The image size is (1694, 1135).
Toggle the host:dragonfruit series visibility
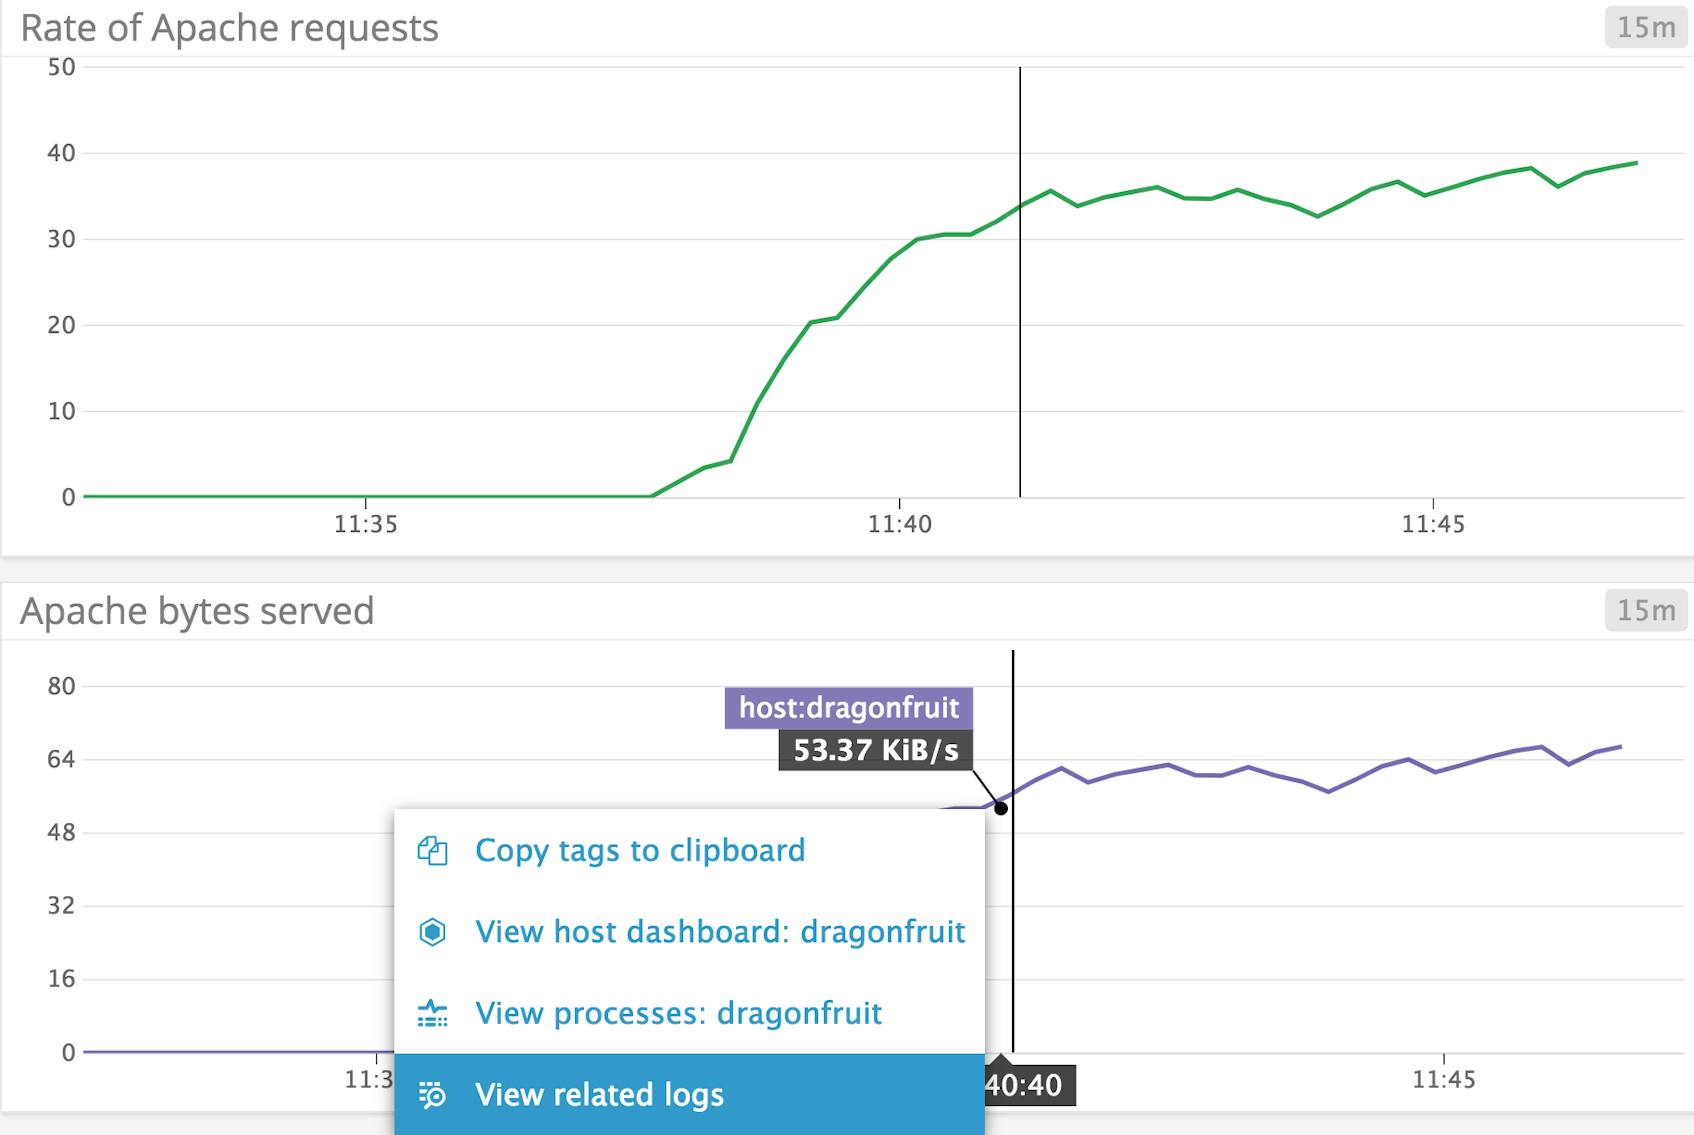(845, 707)
